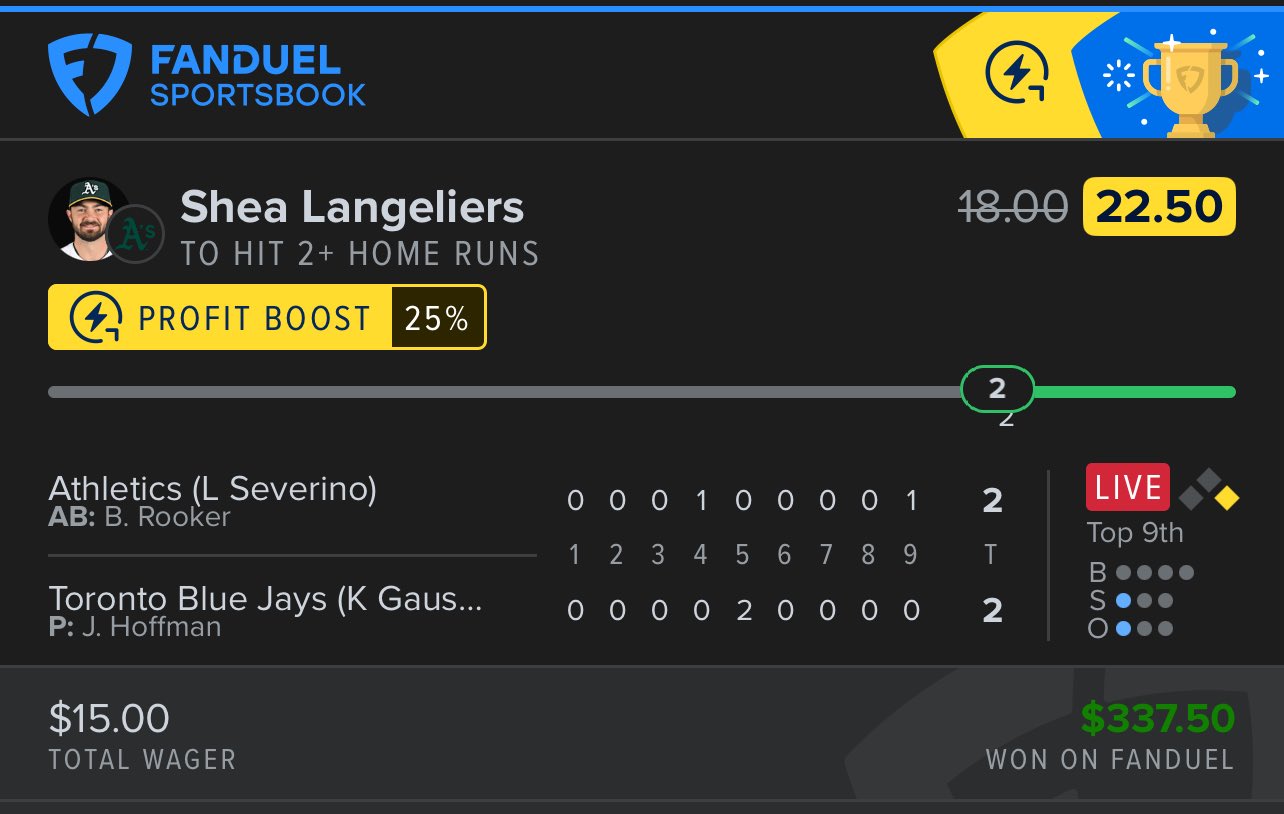Tap the yellow profit boost lightning icon
This screenshot has width=1284, height=814.
pos(1017,74)
